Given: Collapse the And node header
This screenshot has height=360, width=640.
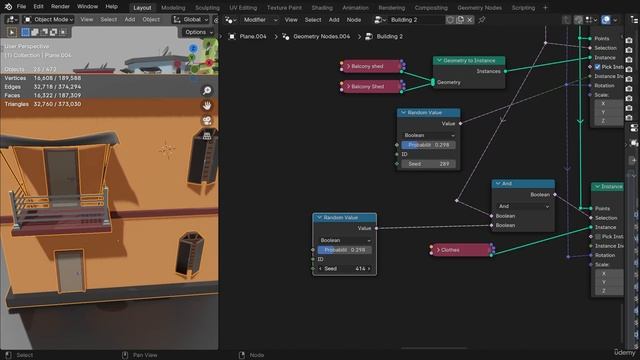Looking at the screenshot, I should (498, 184).
